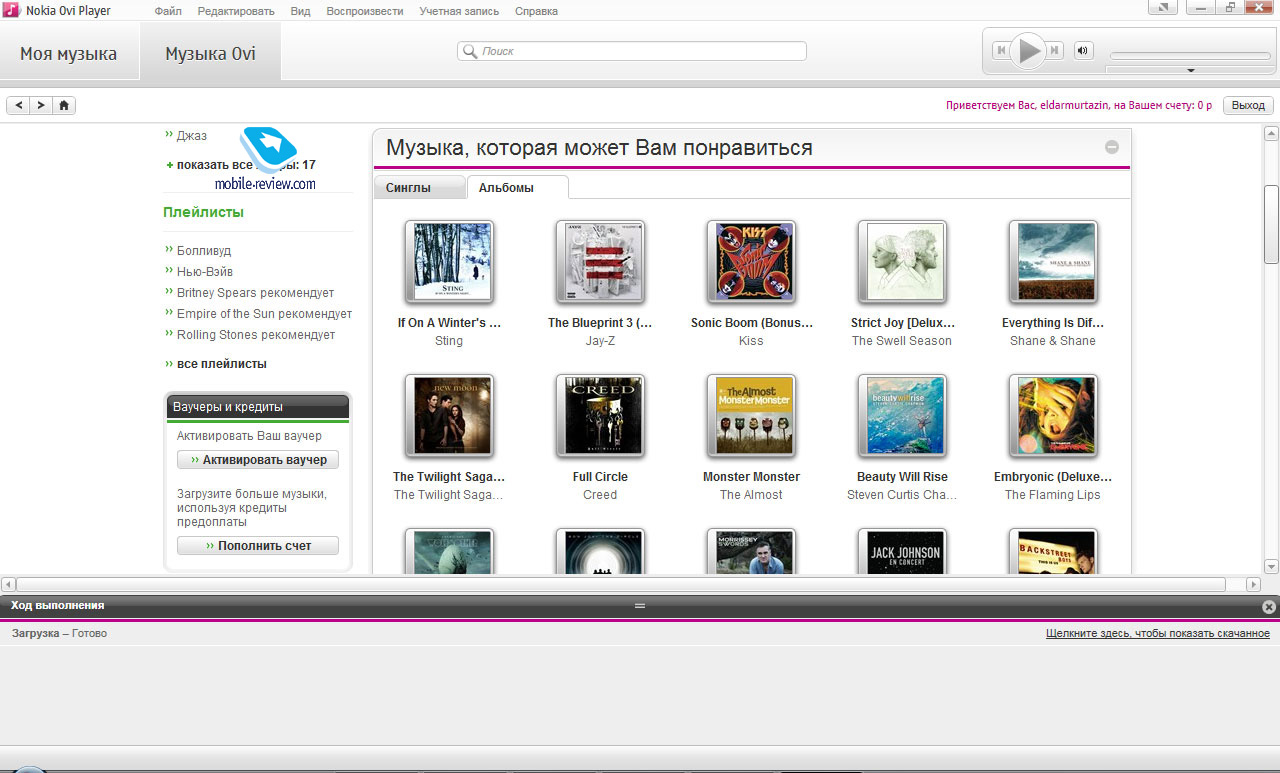Switch to Моя музыка tab

coord(69,53)
